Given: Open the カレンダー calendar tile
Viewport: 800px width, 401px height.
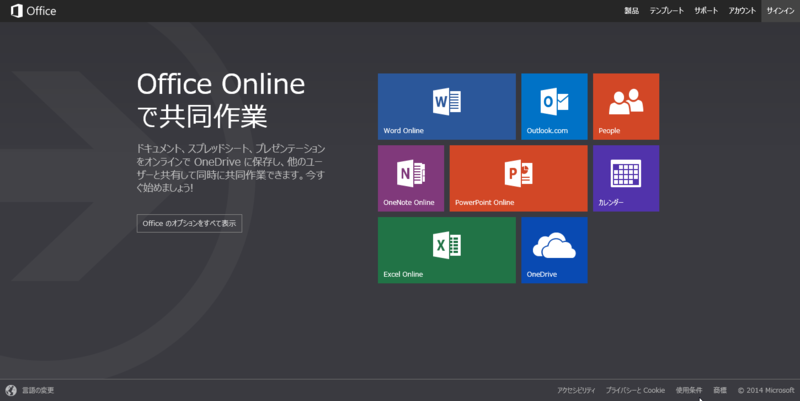Looking at the screenshot, I should [x=626, y=179].
